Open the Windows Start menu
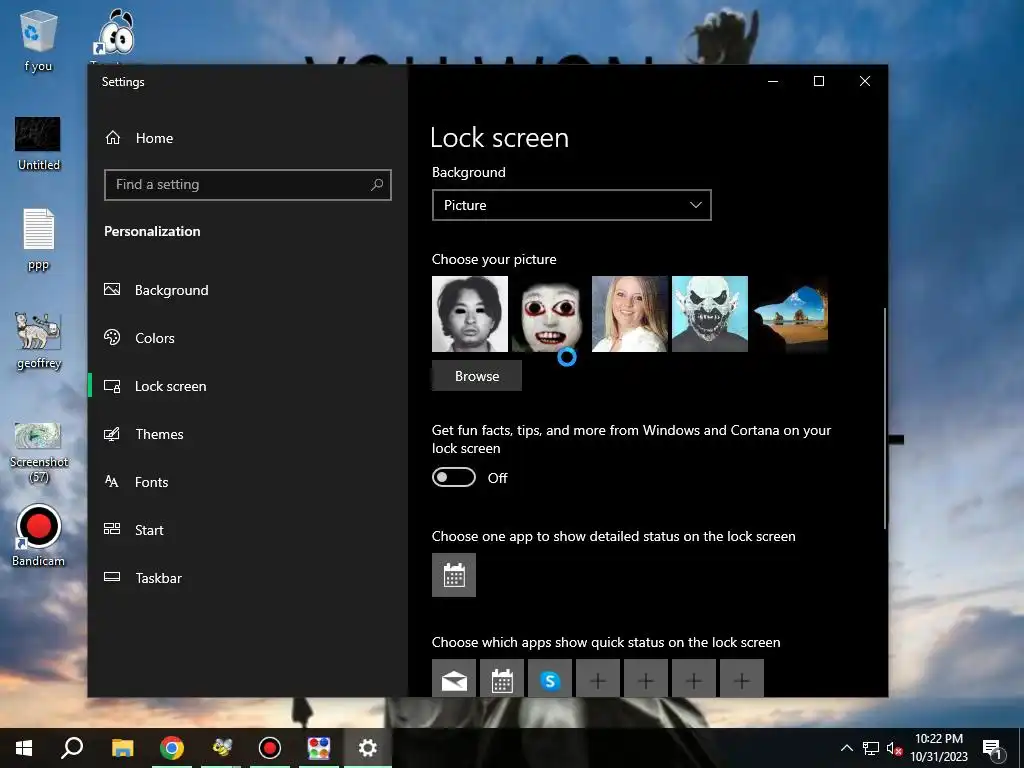Viewport: 1024px width, 768px height. [x=24, y=748]
